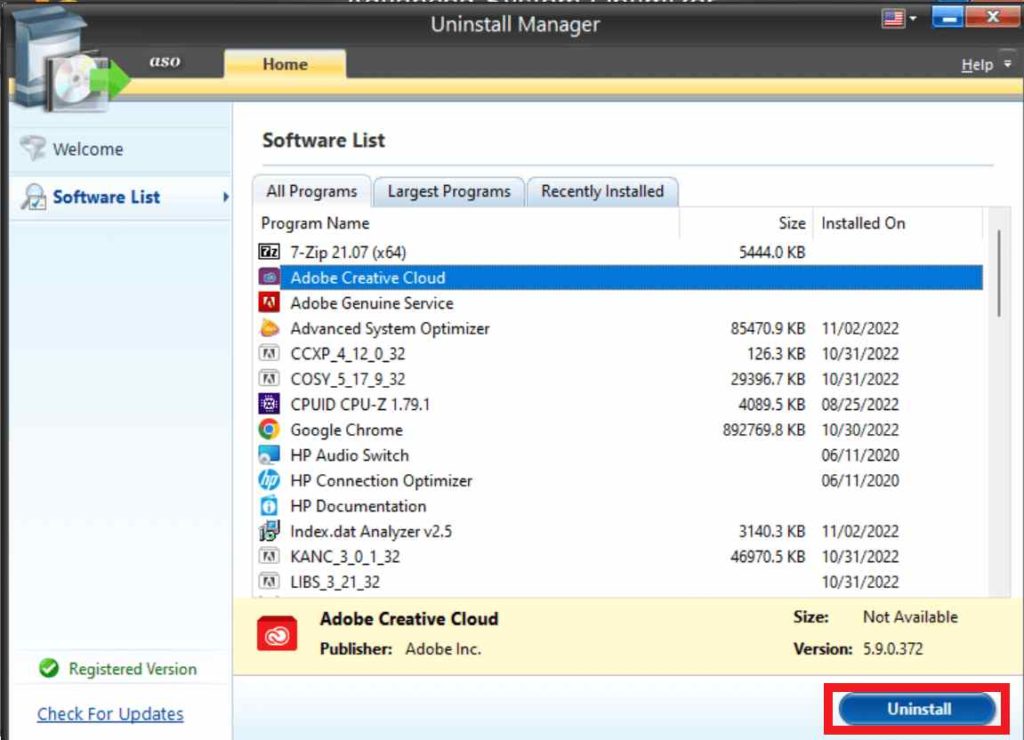Click the Adobe Genuine Service icon
The height and width of the screenshot is (740, 1024).
coord(269,303)
